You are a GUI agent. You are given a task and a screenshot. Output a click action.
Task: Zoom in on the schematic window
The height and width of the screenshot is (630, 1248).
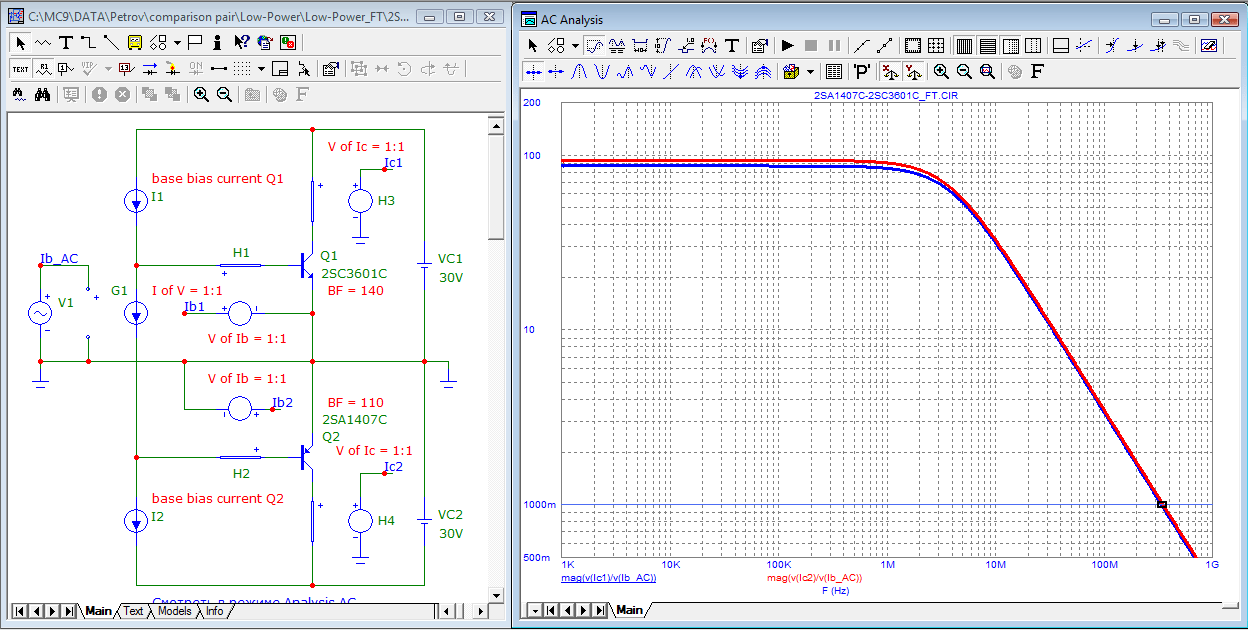click(201, 94)
